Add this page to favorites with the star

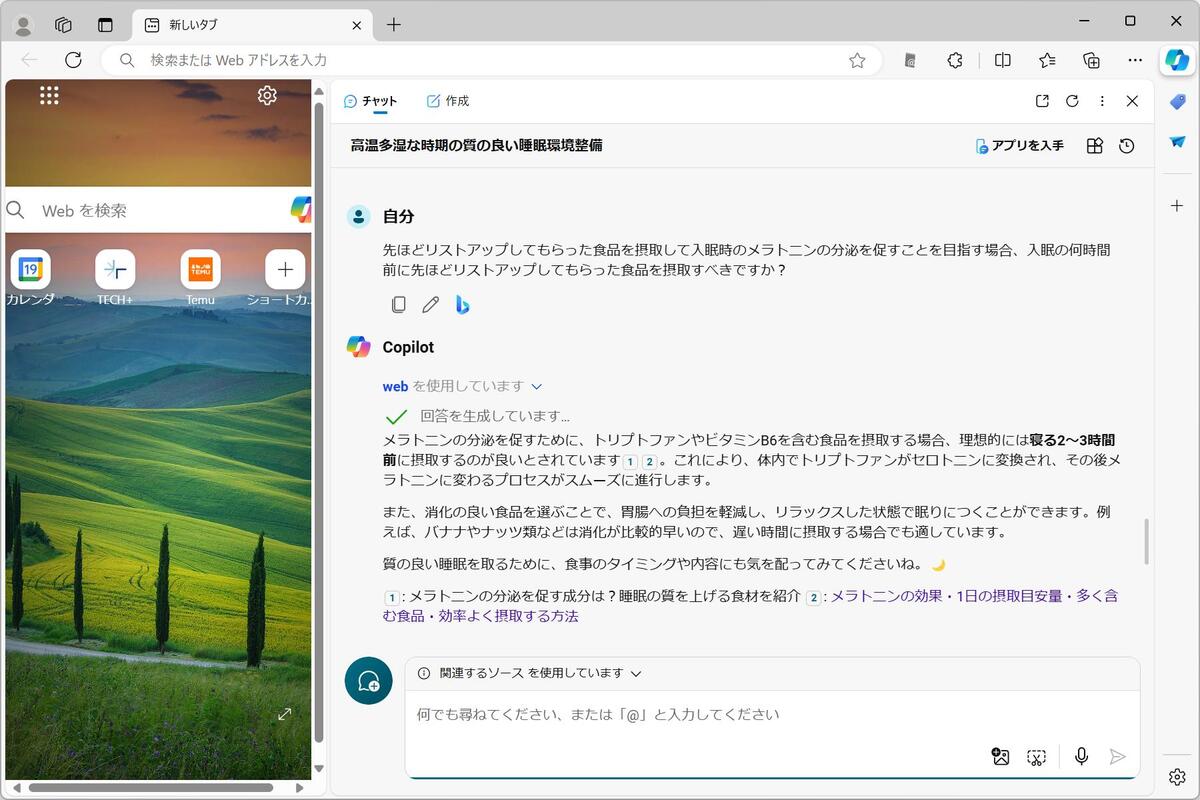857,60
